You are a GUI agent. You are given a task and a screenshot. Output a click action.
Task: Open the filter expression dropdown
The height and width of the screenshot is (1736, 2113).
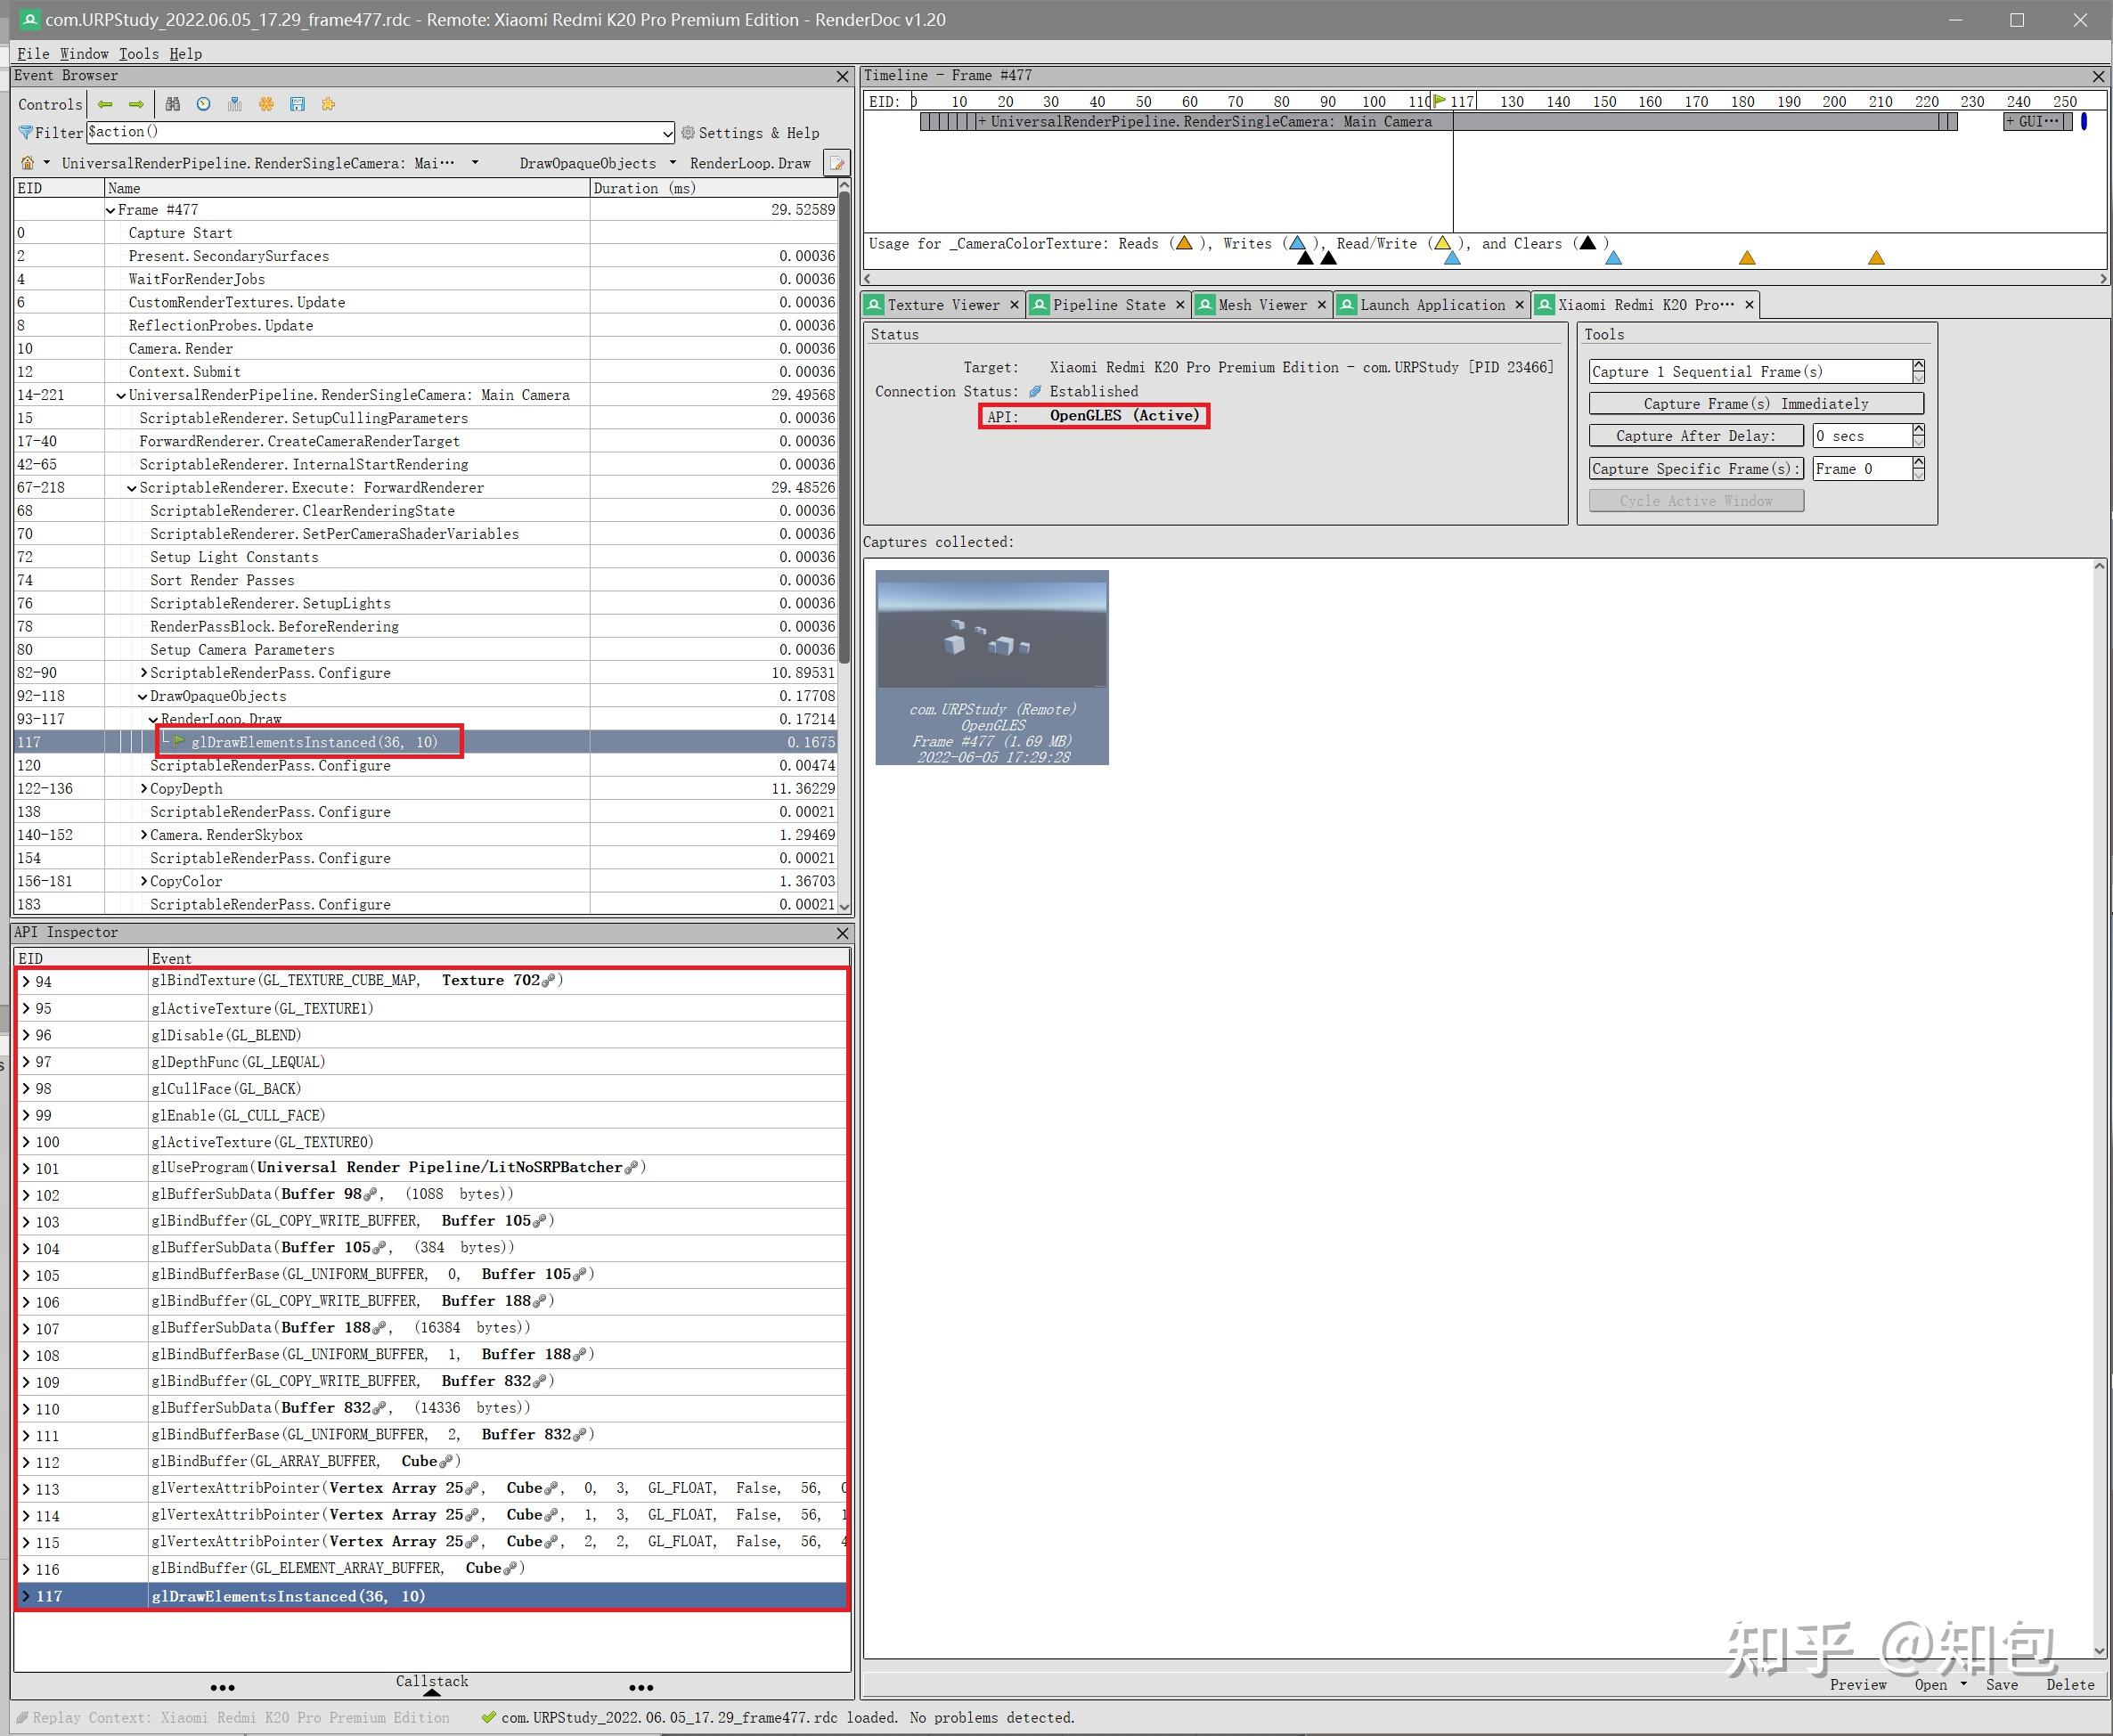pos(667,133)
